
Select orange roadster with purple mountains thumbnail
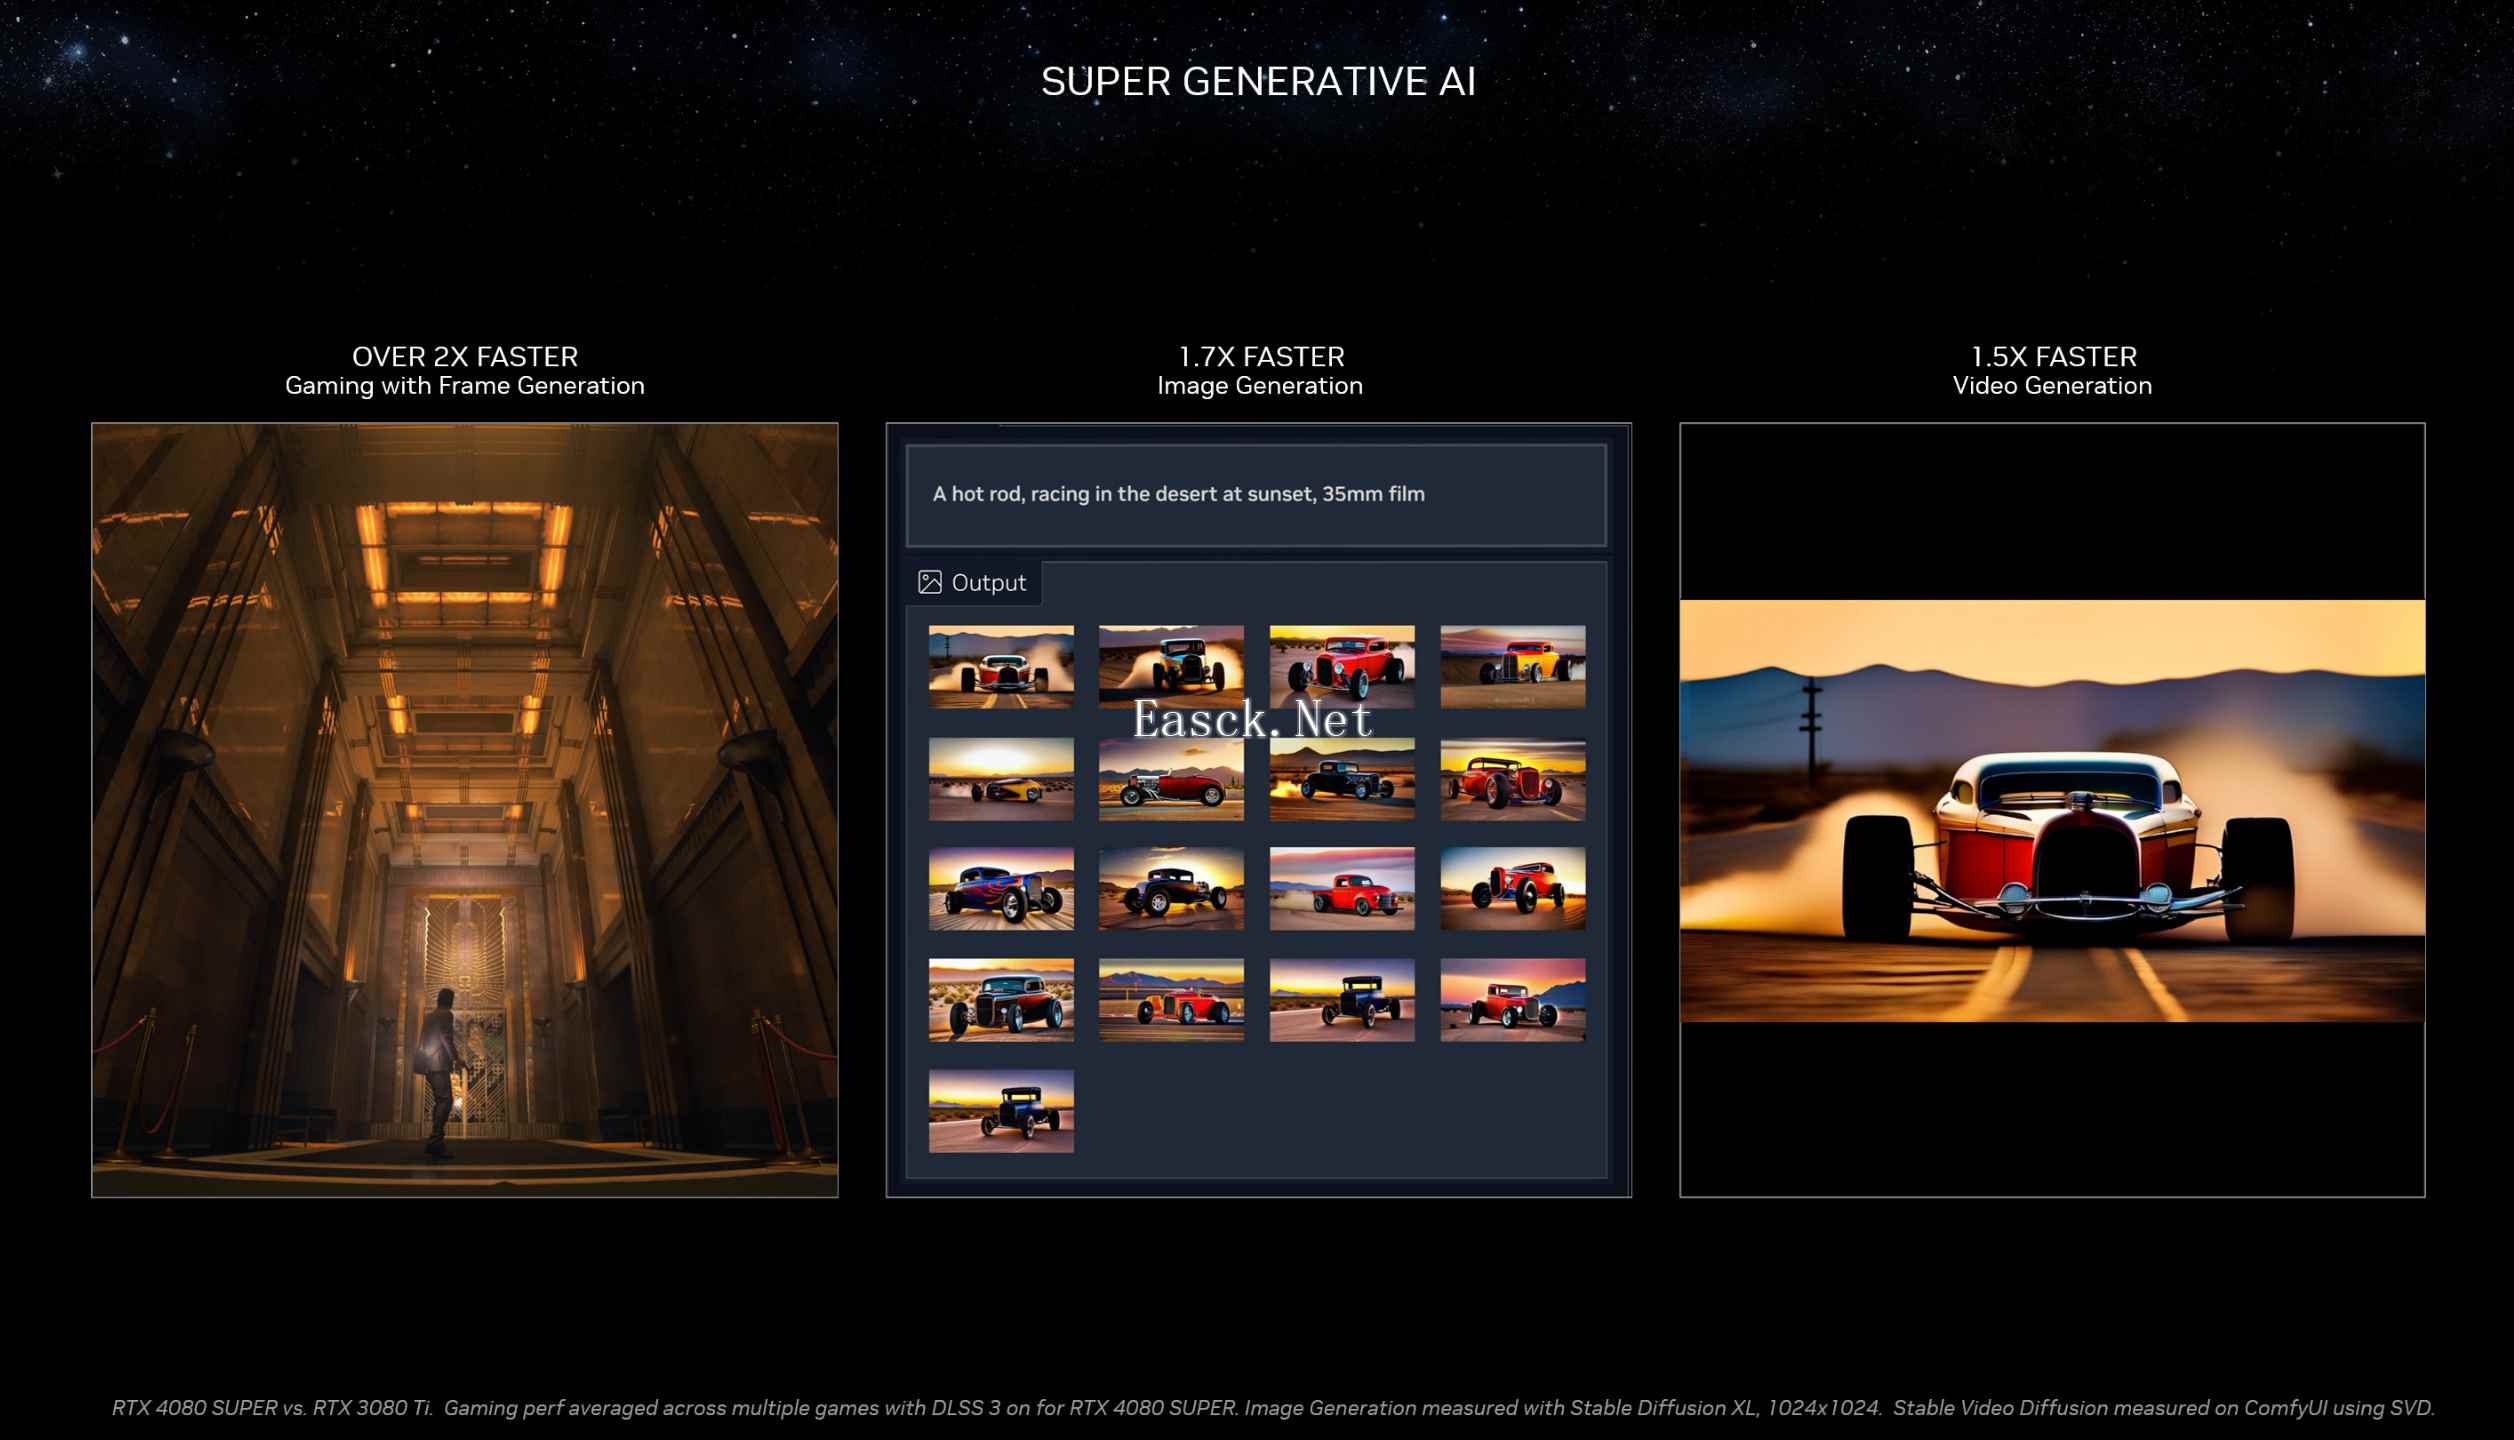click(1171, 1000)
